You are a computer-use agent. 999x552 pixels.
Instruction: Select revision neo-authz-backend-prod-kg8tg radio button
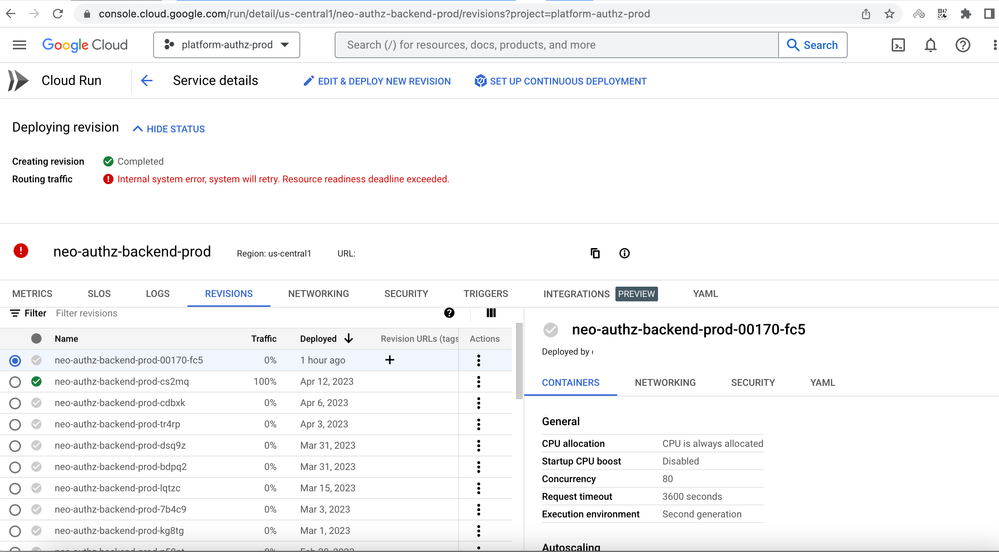coord(15,531)
